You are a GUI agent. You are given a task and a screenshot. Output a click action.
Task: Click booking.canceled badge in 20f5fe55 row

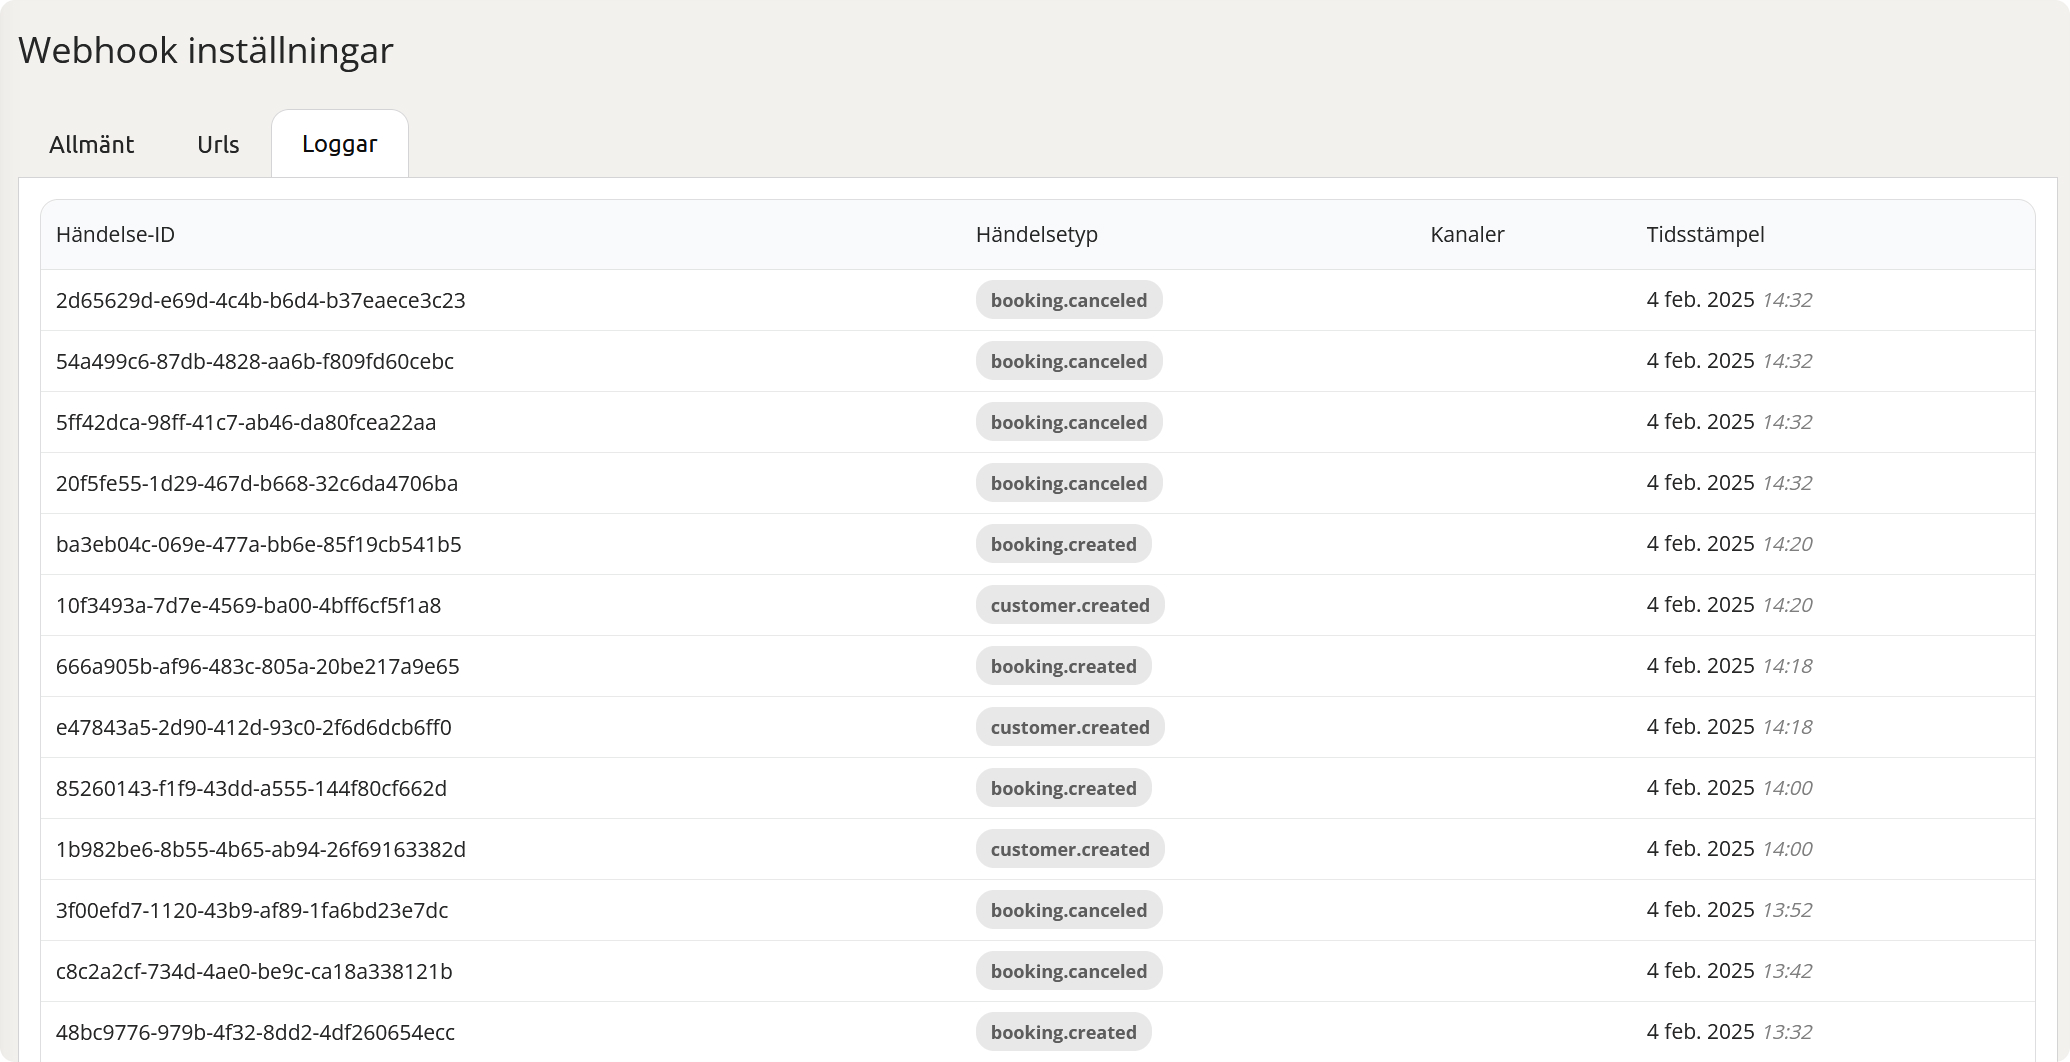1069,483
